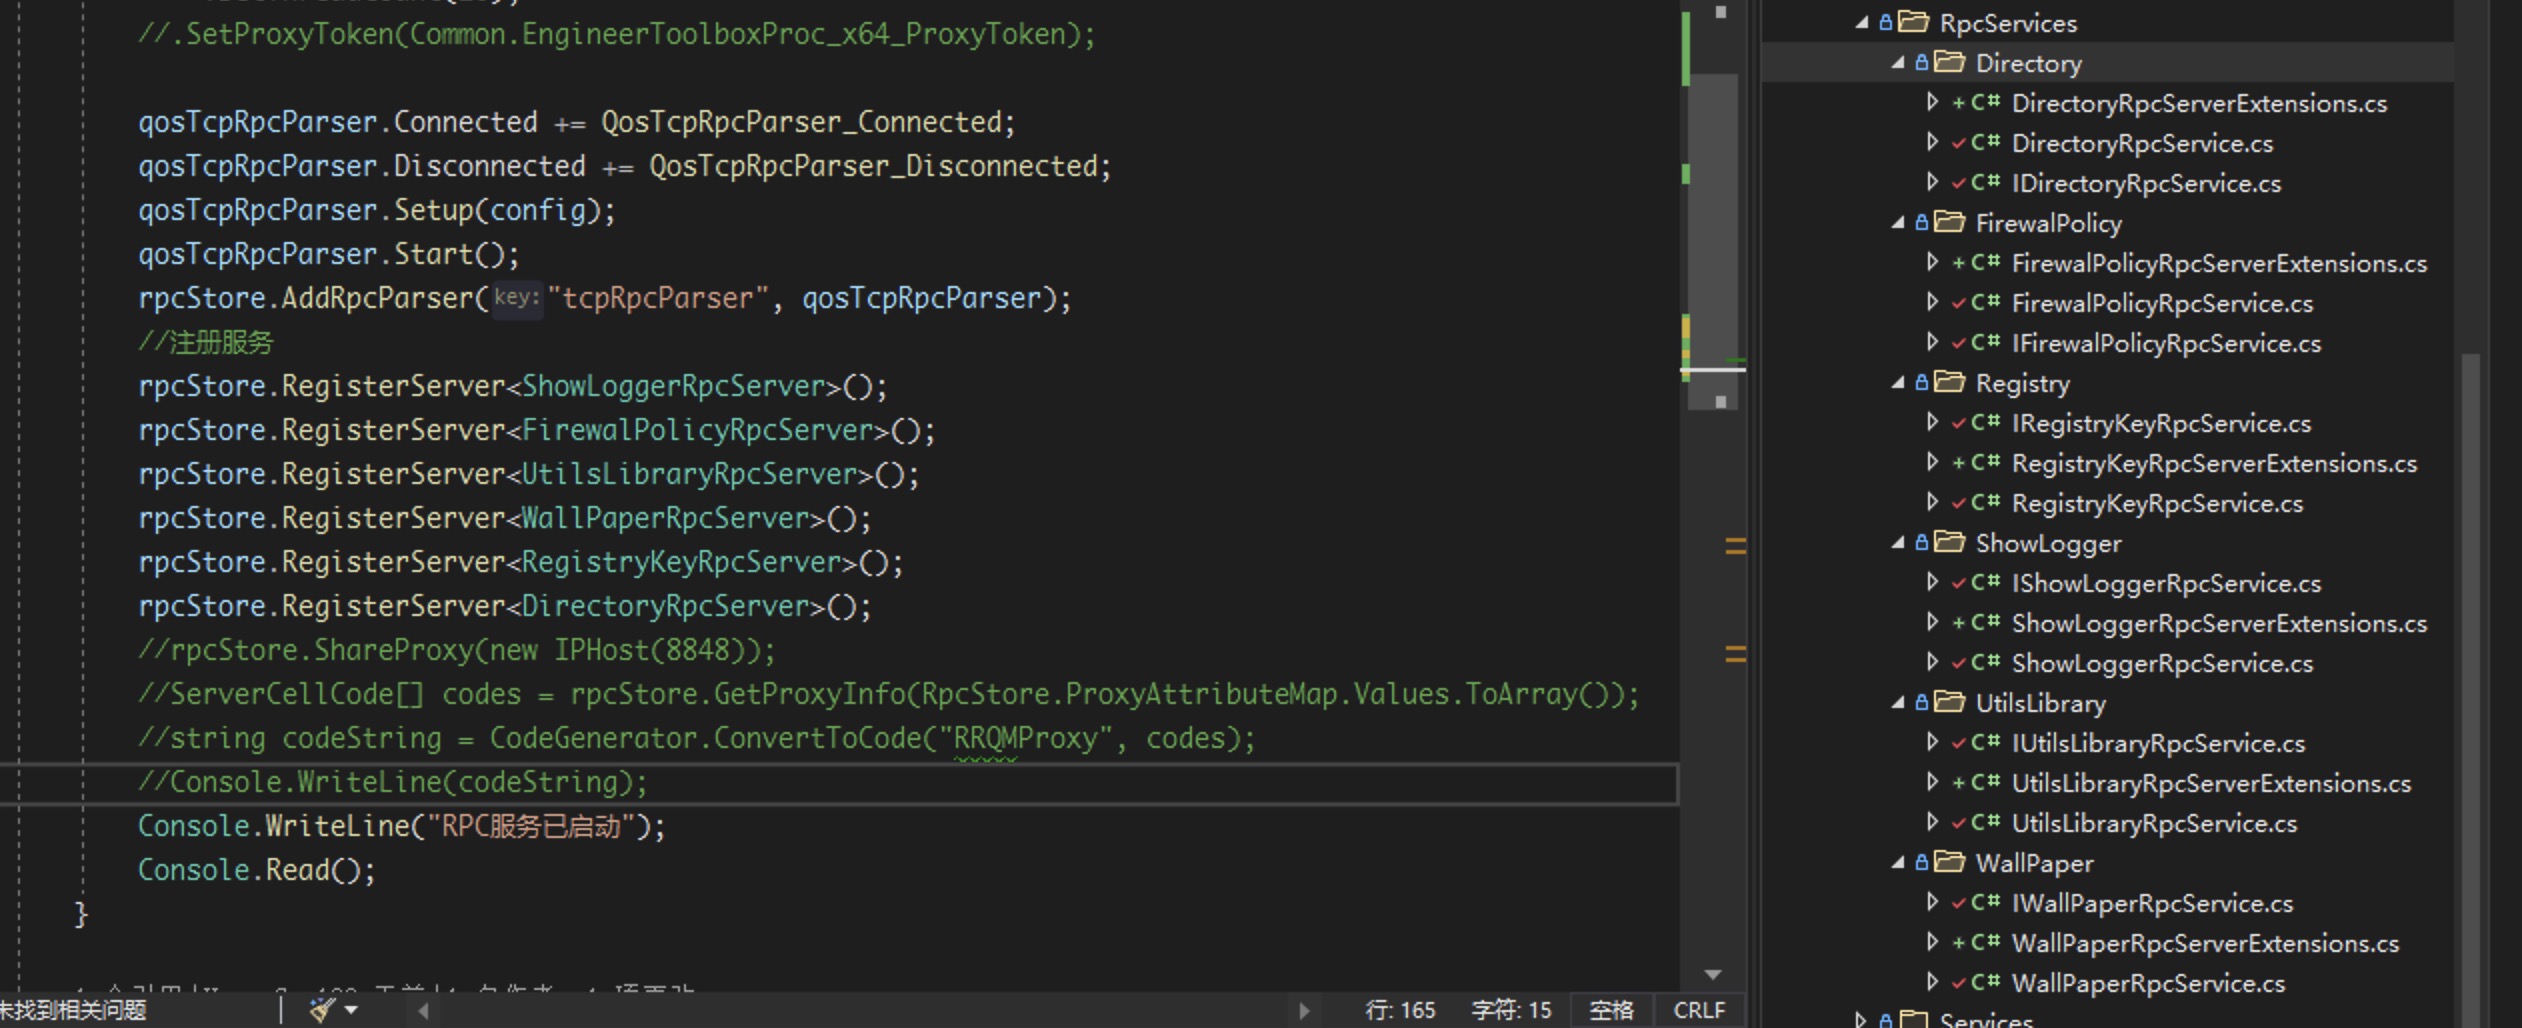Image resolution: width=2522 pixels, height=1028 pixels.
Task: Click C# icon of FirewalPolicyRpcServerExtensions.cs
Action: pos(1985,262)
